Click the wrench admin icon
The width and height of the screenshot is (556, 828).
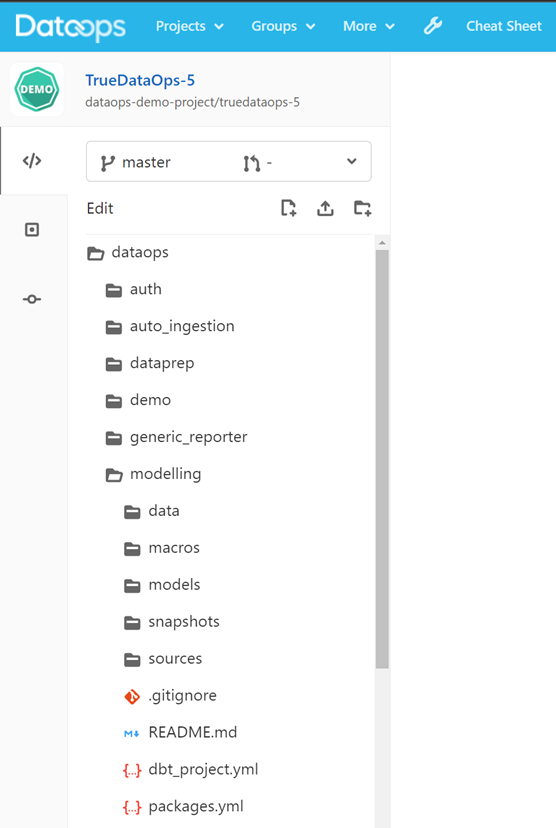[x=432, y=25]
